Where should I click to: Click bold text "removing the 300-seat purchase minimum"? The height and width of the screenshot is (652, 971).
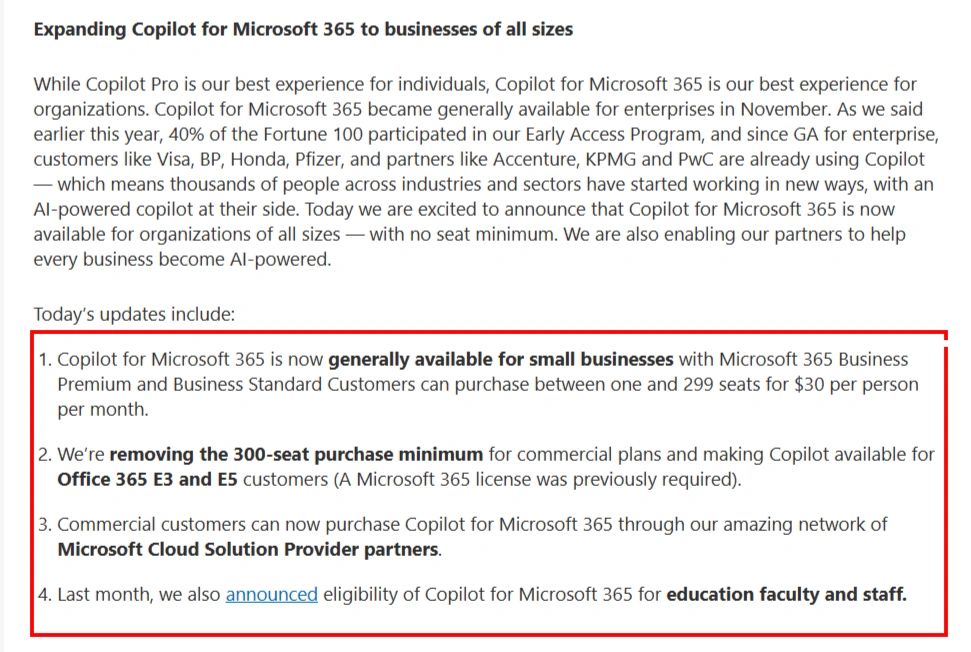coord(296,454)
